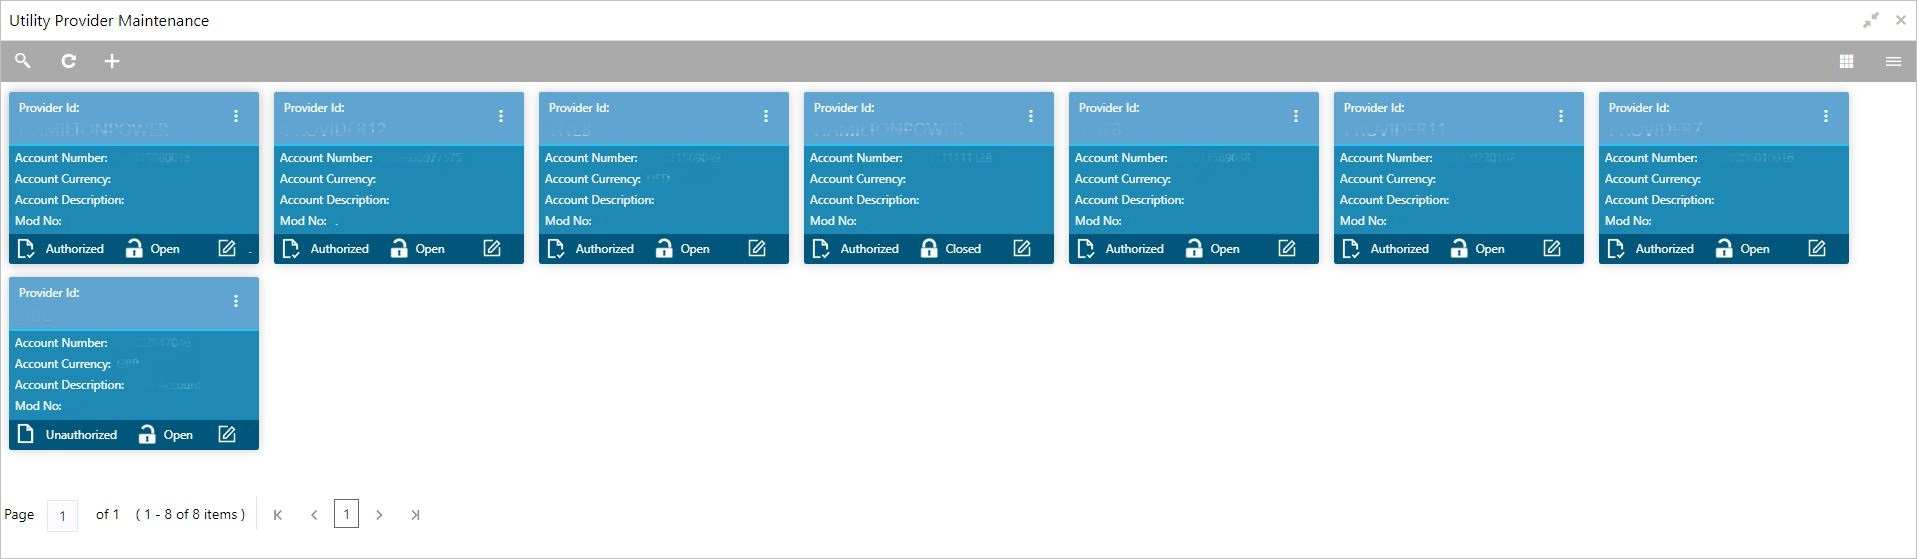This screenshot has height=559, width=1920.
Task: Select page 1 in pagination
Action: pos(346,514)
